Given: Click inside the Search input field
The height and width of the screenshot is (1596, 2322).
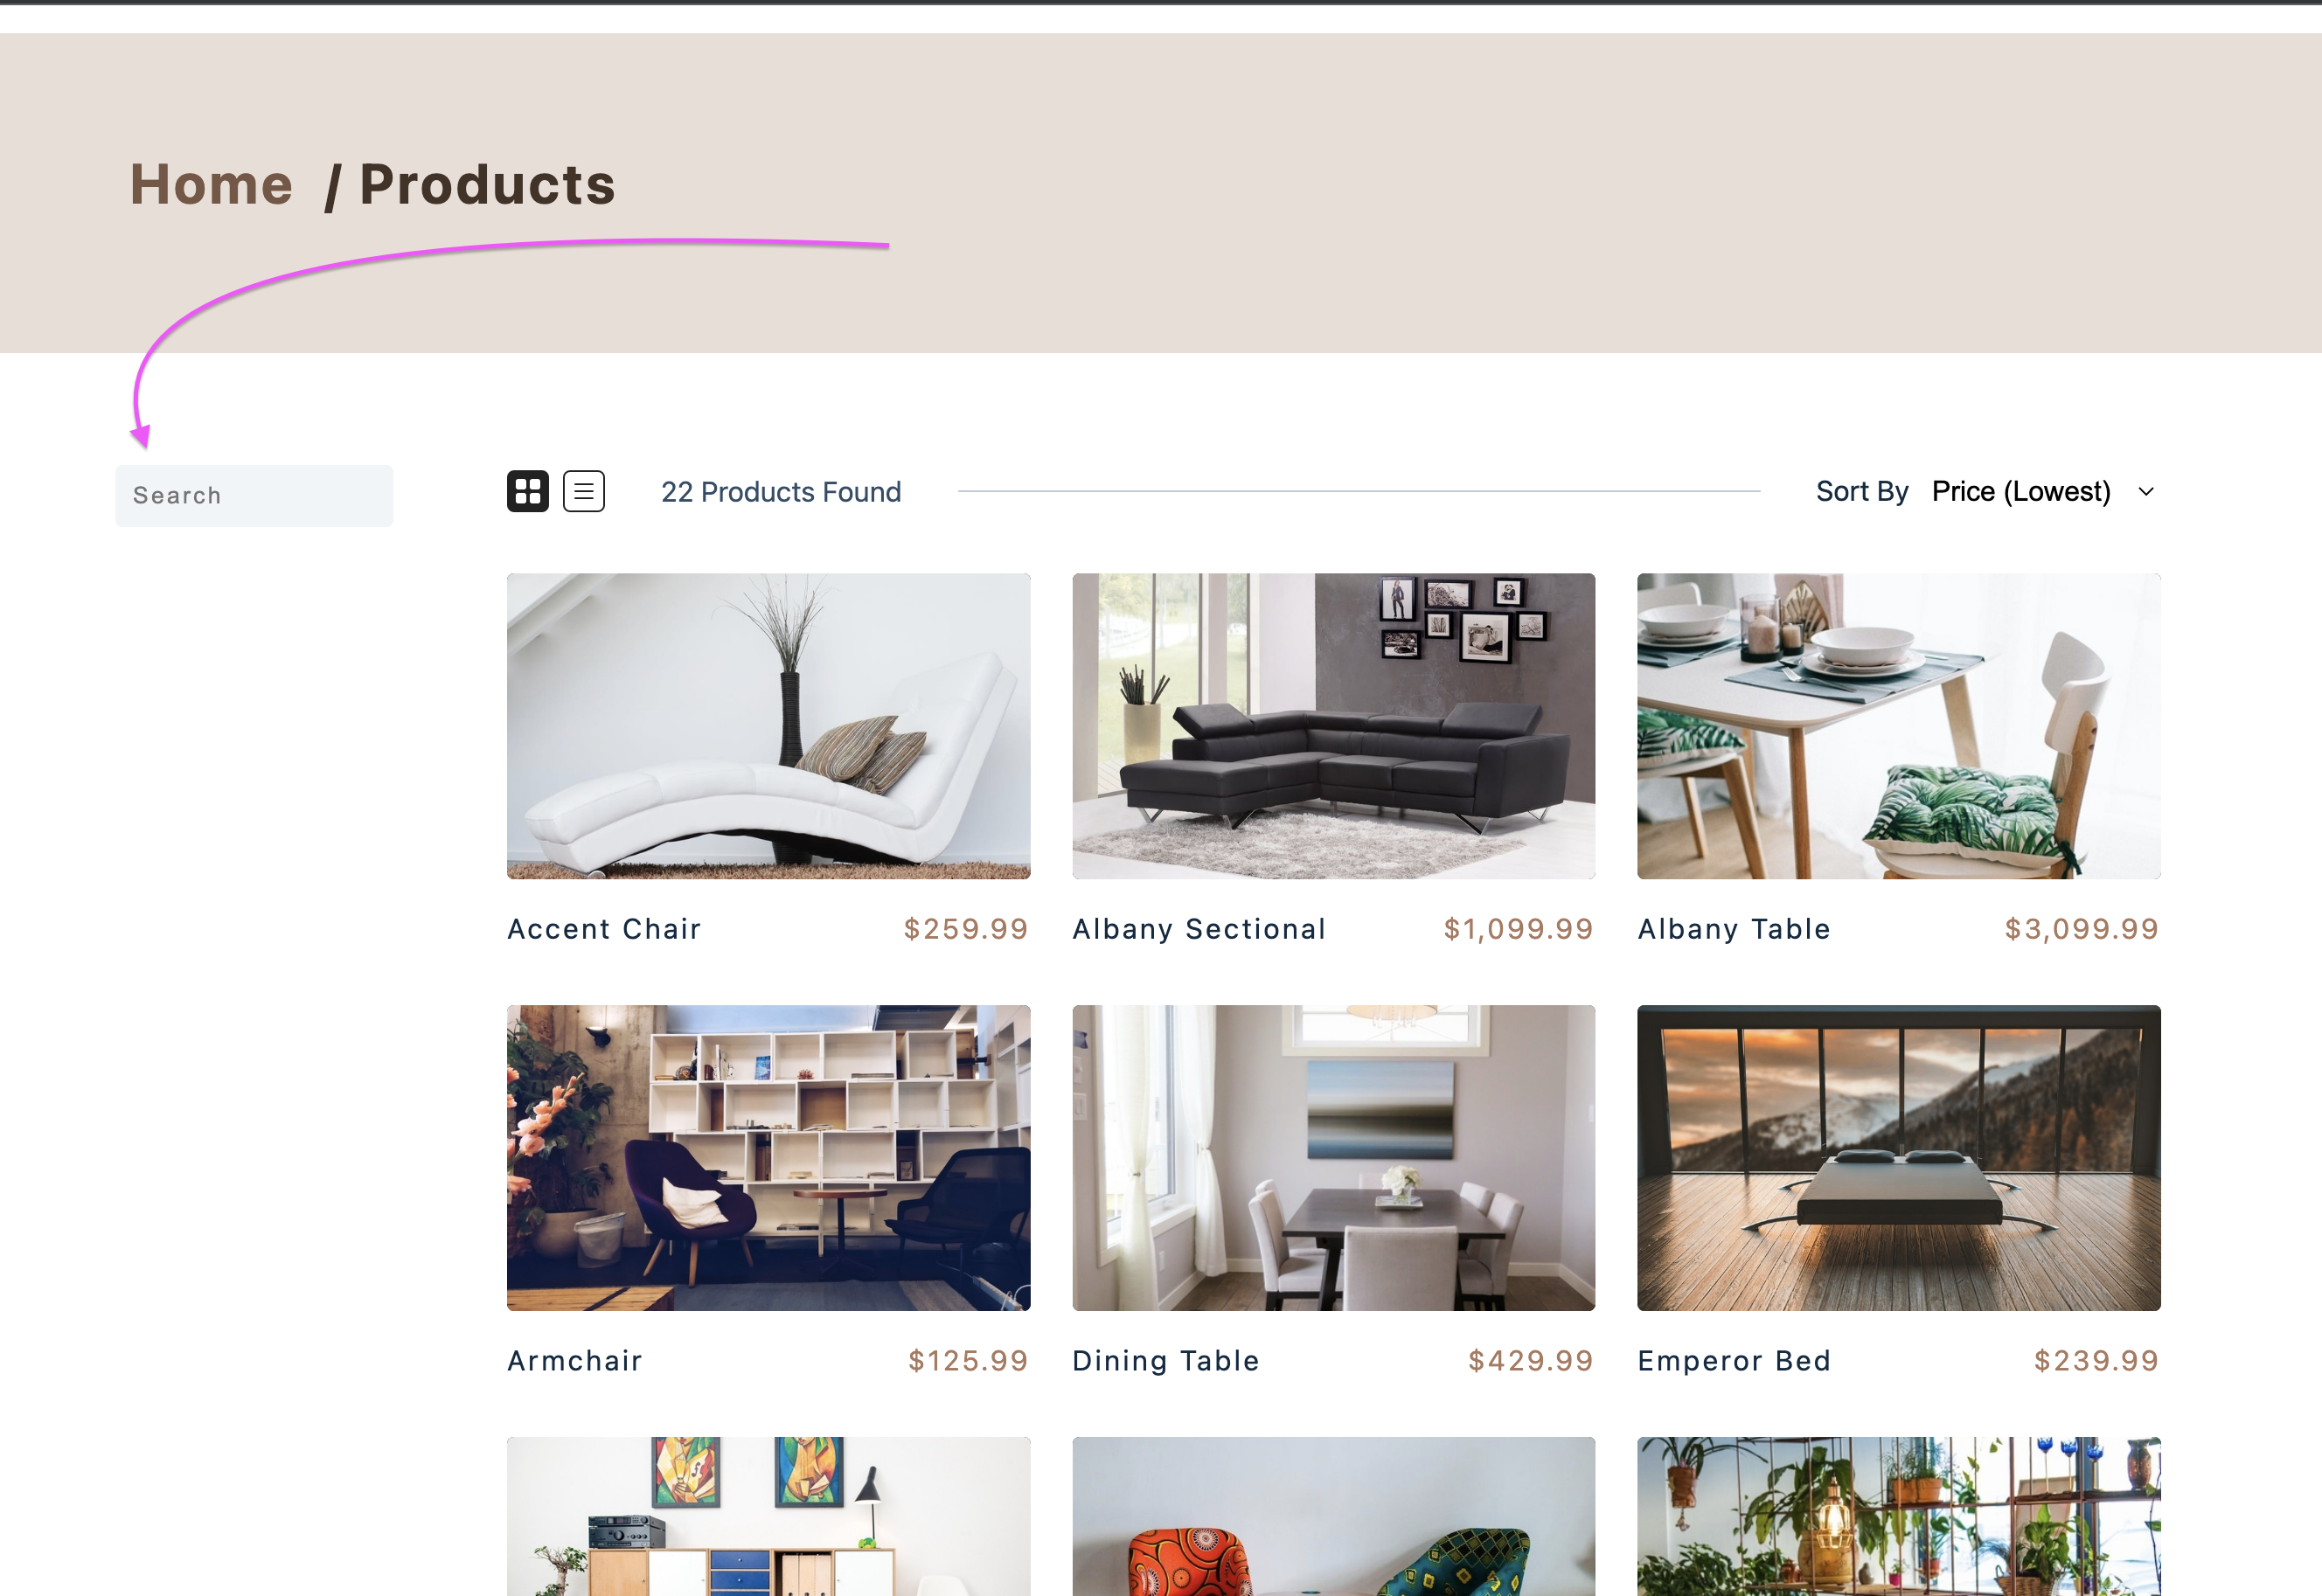Looking at the screenshot, I should point(254,496).
